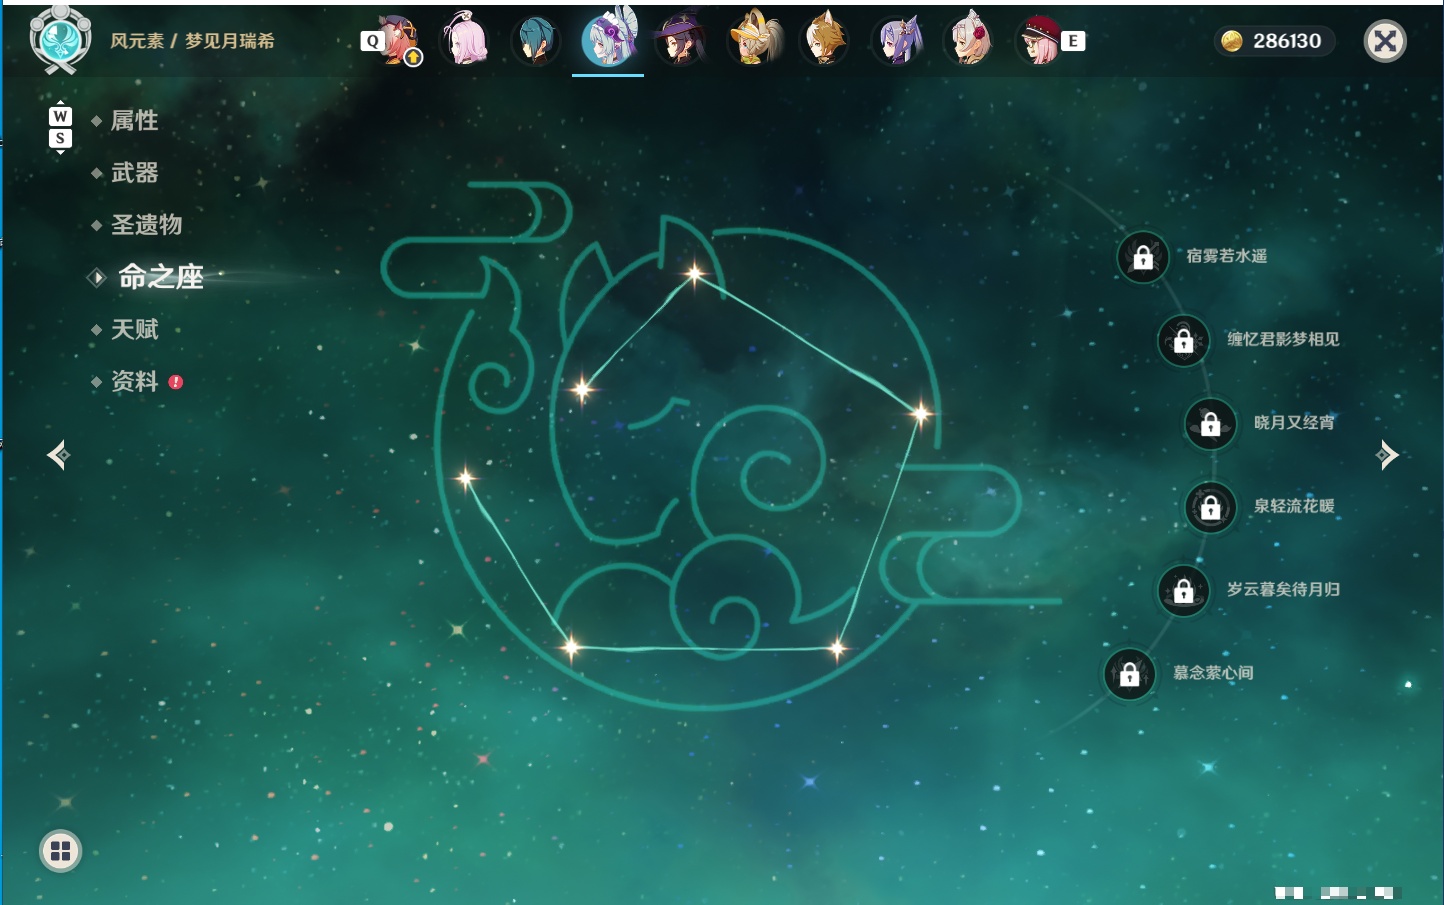The height and width of the screenshot is (905, 1444).
Task: Select the pink-haired character portrait in party bar
Action: point(466,41)
